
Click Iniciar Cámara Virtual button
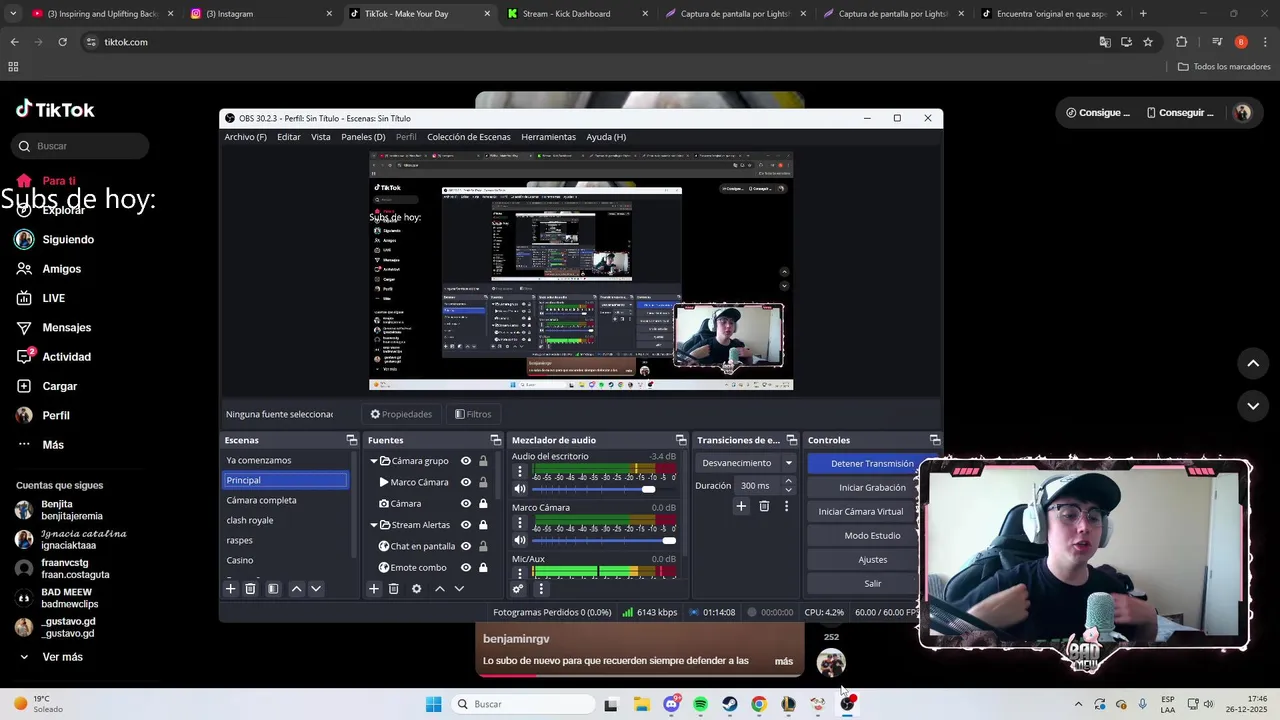(861, 511)
